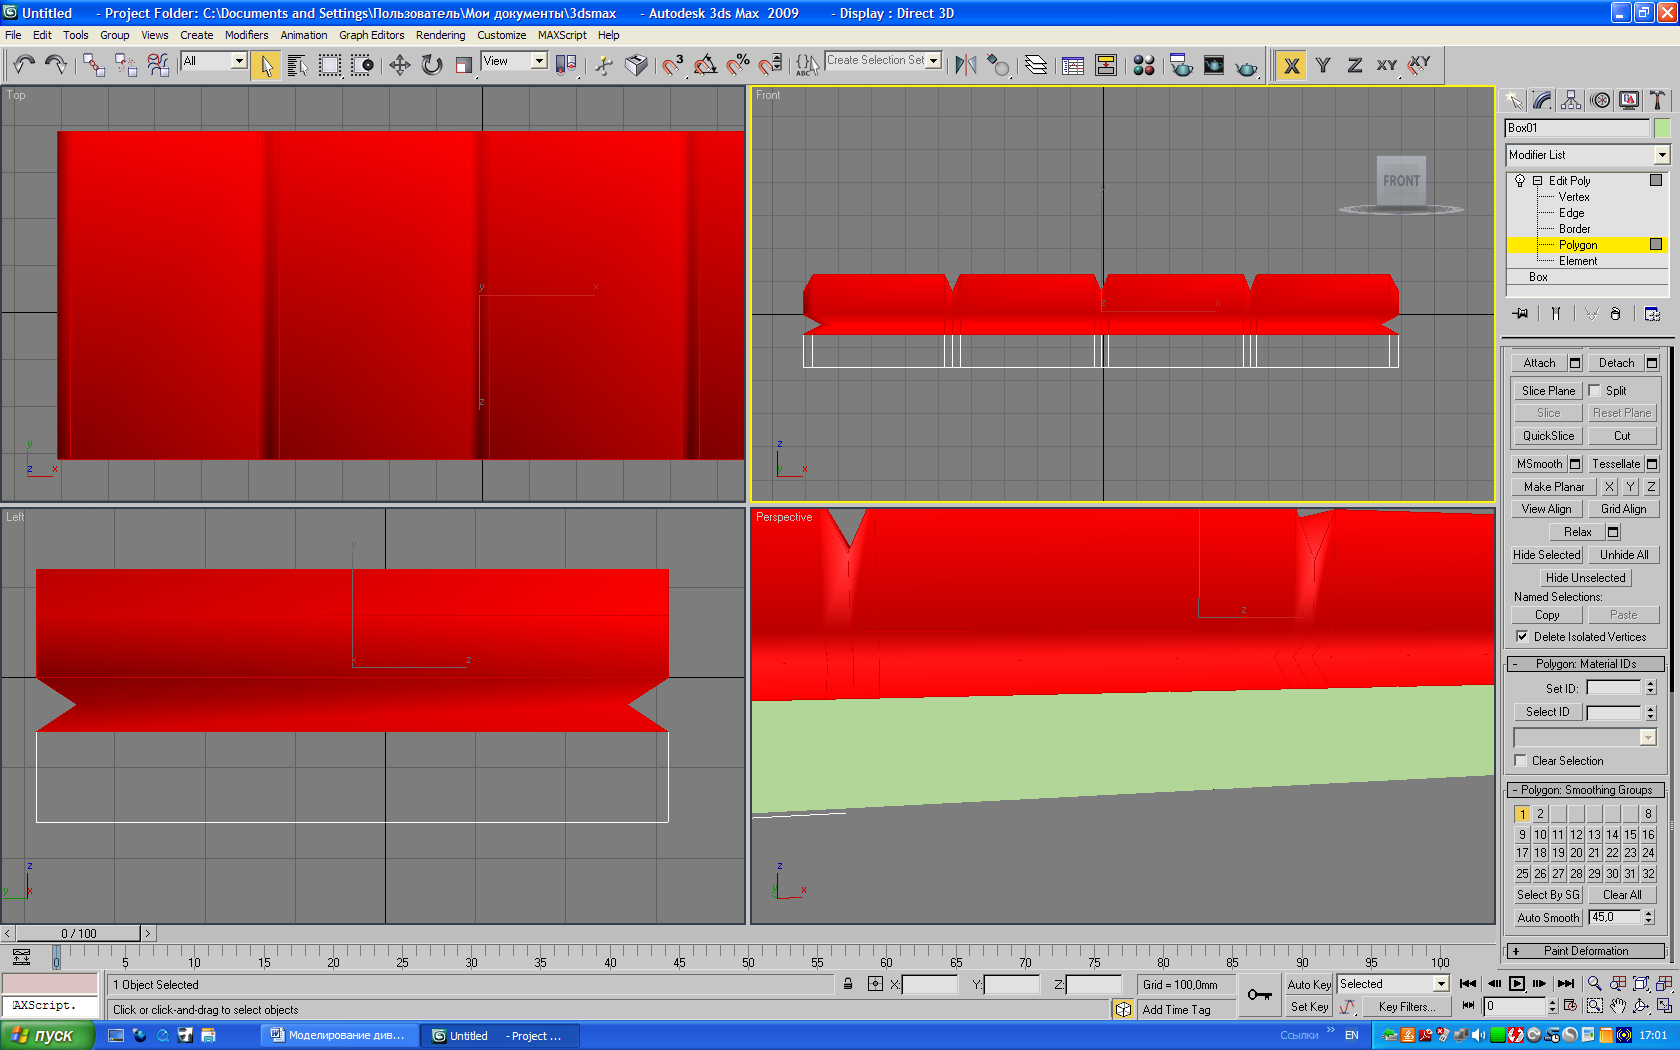
Task: Open the Utilities hammer panel tab
Action: click(1658, 100)
